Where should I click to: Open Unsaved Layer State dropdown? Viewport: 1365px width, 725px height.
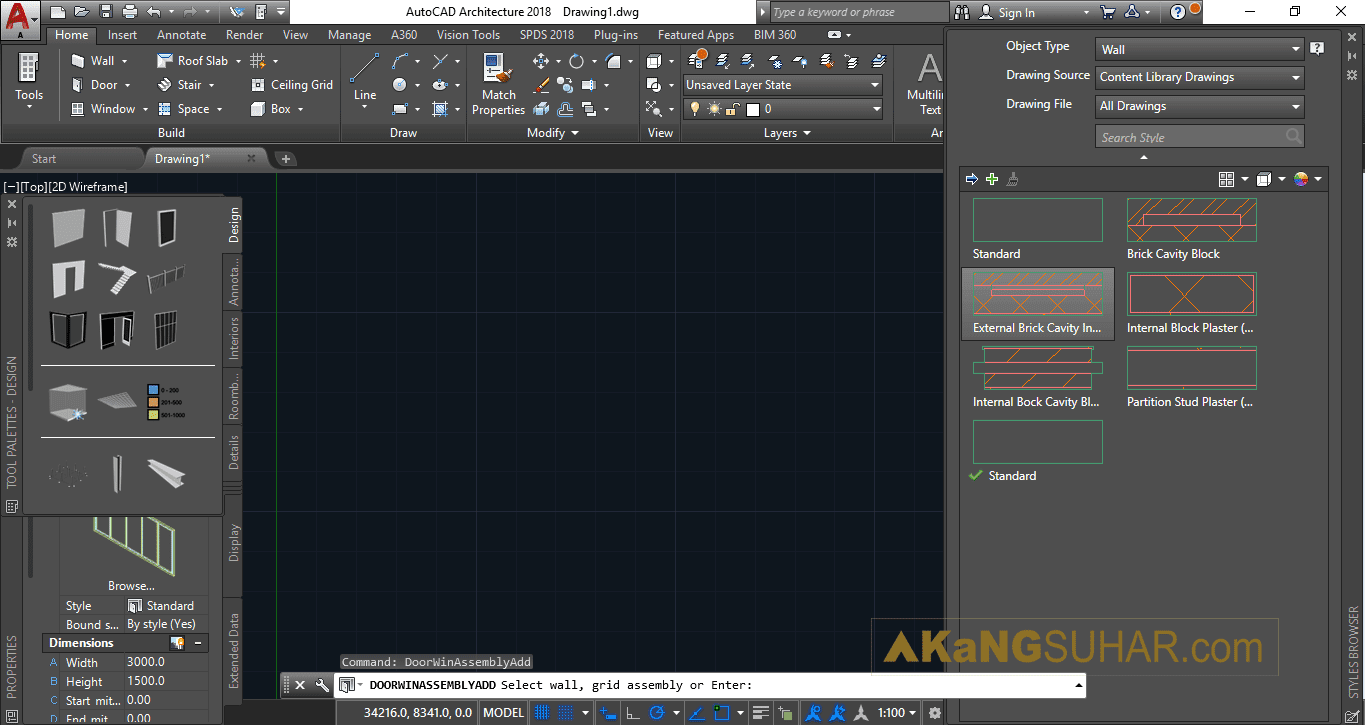[783, 85]
